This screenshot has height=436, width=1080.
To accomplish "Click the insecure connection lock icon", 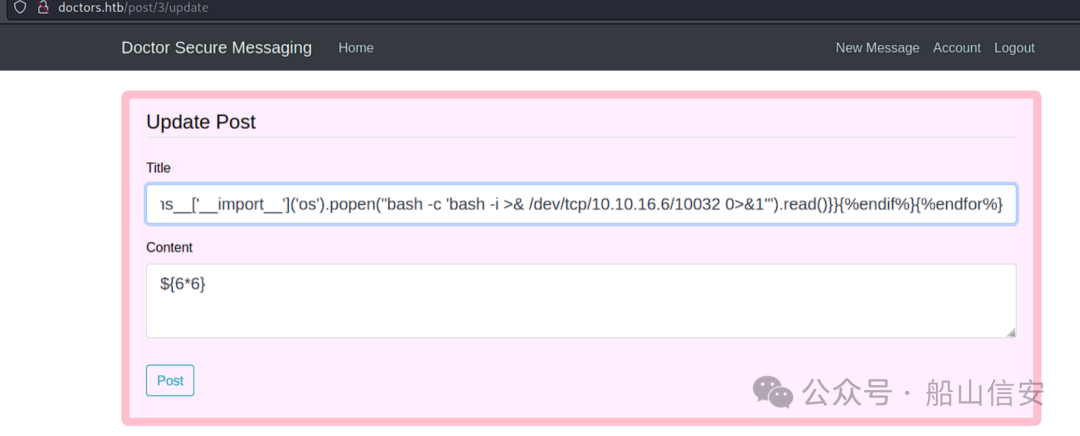I will [43, 8].
